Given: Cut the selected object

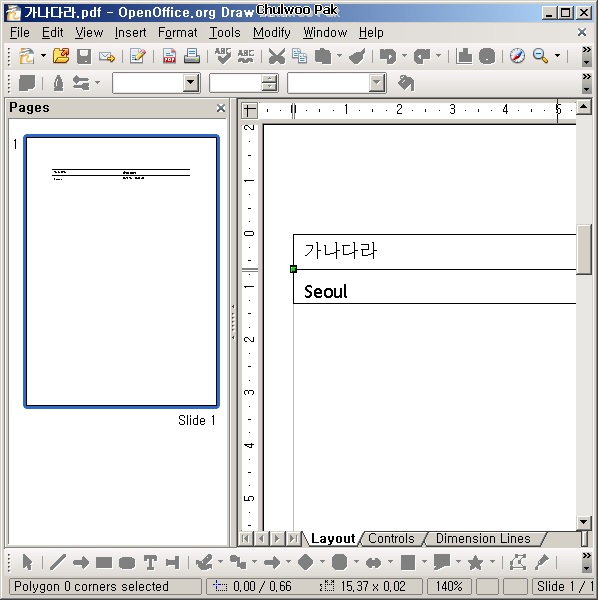Looking at the screenshot, I should tap(277, 56).
